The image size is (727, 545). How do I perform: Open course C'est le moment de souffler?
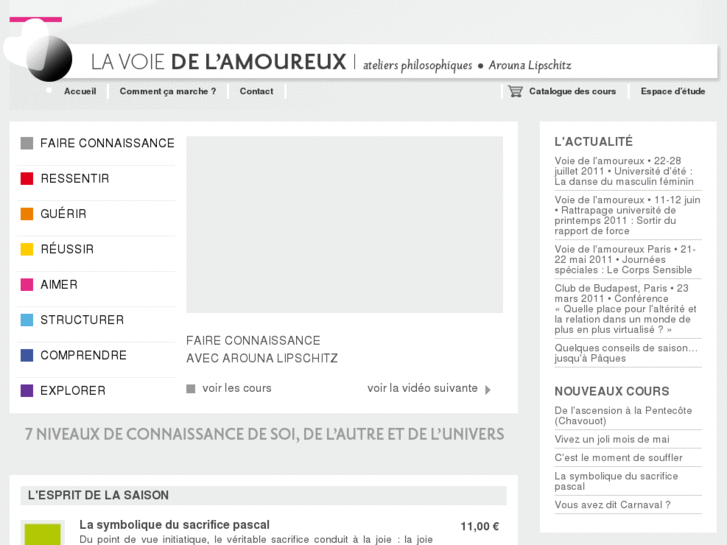point(619,458)
